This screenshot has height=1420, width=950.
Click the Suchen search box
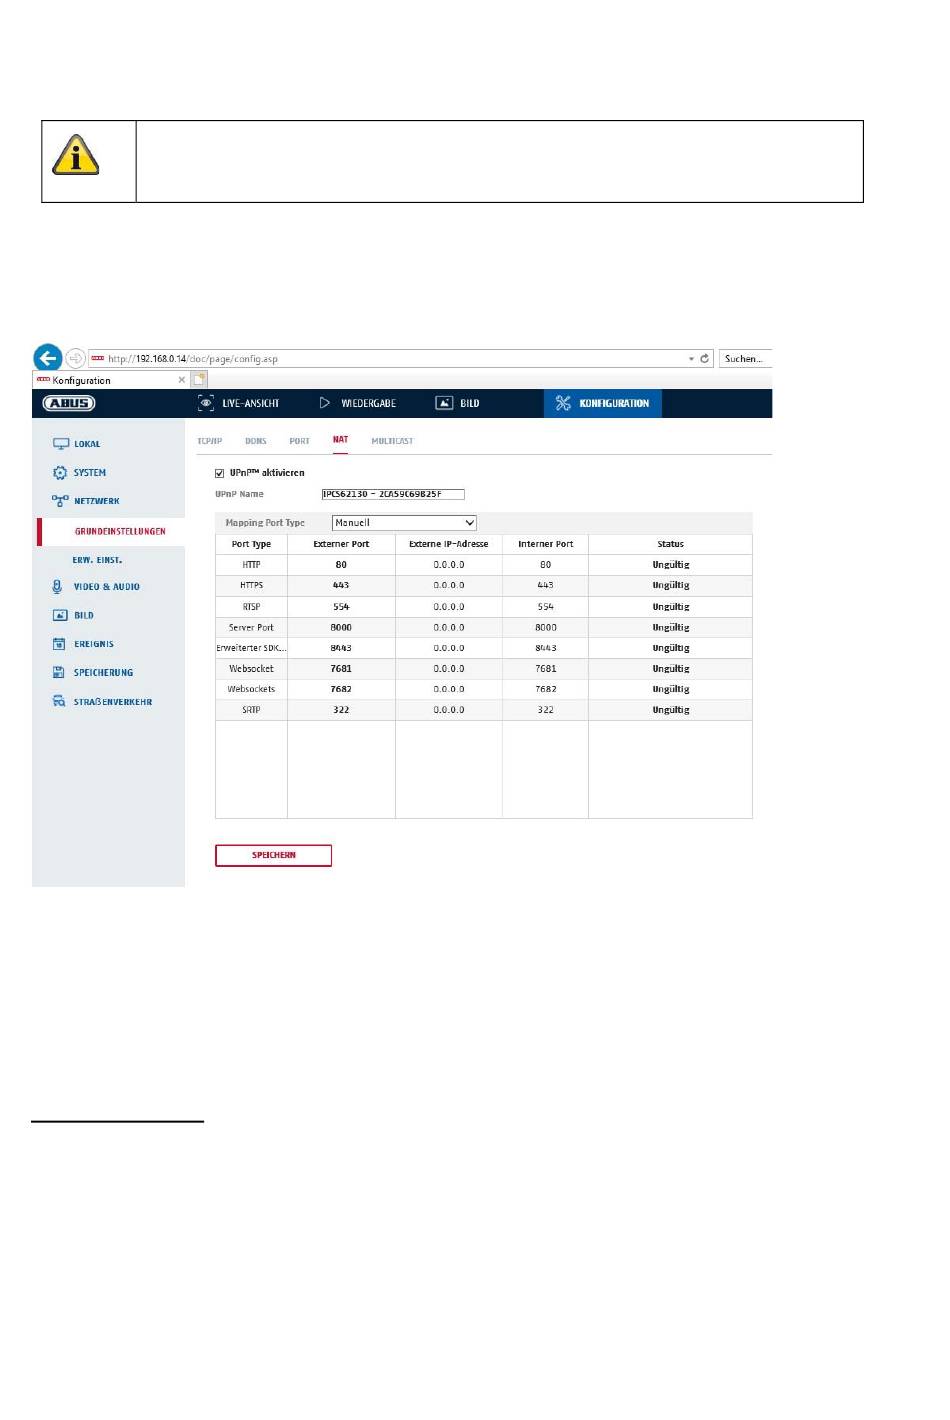click(x=745, y=358)
